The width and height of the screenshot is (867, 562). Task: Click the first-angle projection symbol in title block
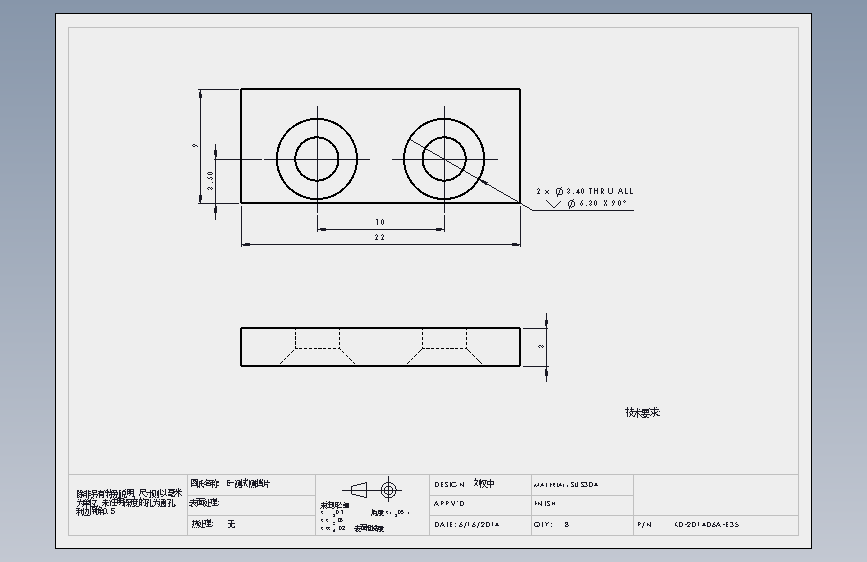[x=372, y=490]
